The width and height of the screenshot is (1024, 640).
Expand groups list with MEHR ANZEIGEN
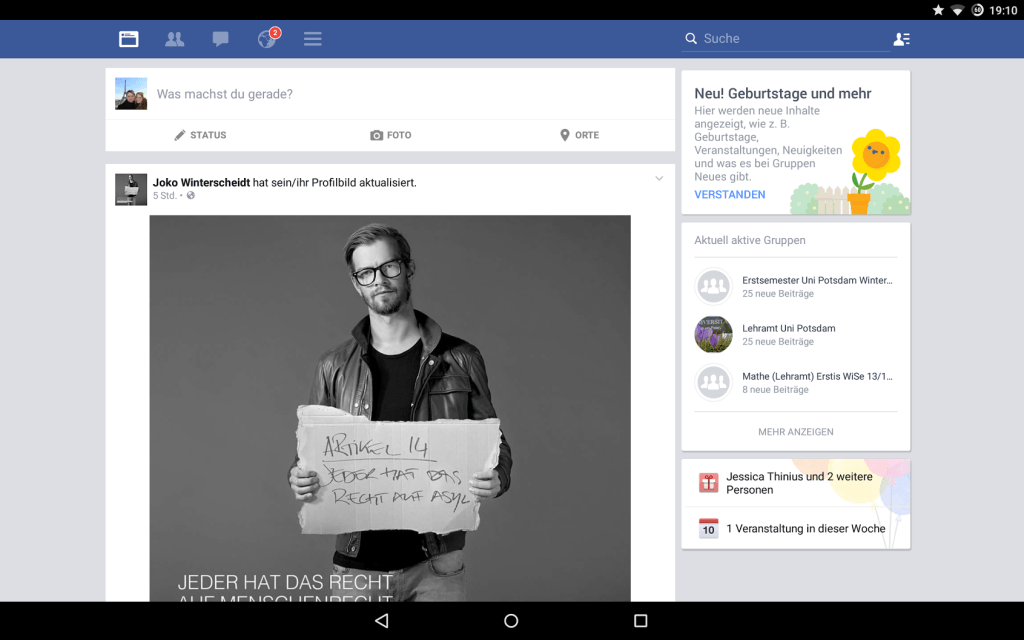pyautogui.click(x=796, y=432)
